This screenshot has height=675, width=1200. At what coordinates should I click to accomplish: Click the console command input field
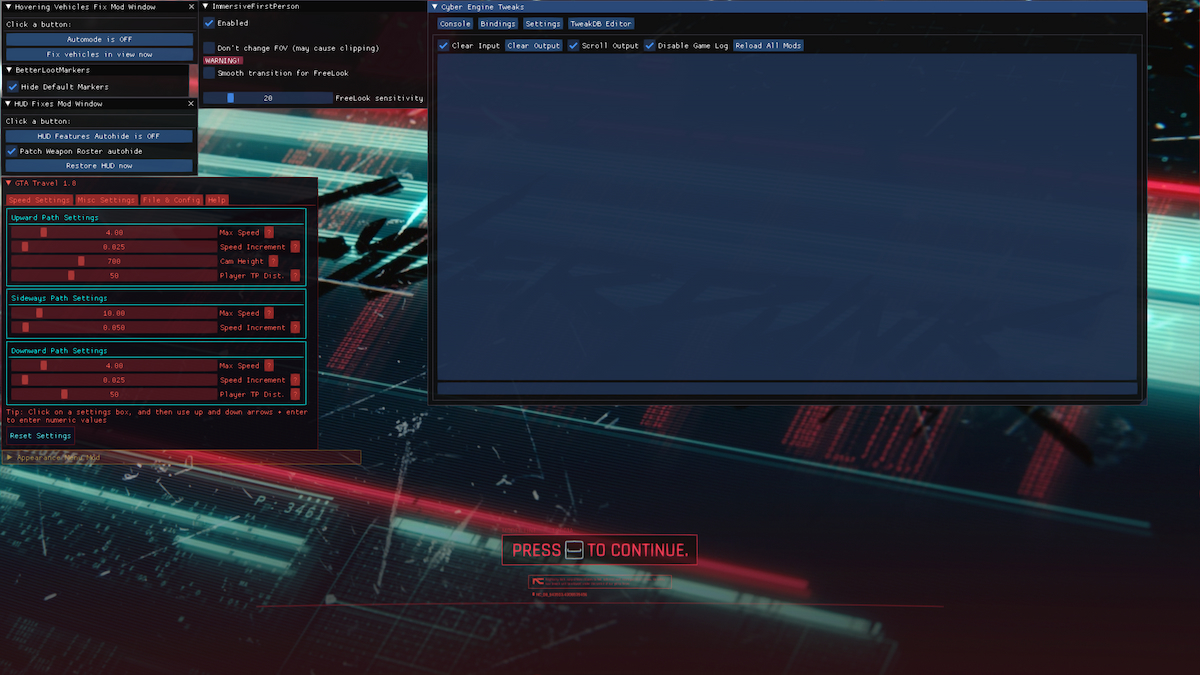click(787, 388)
